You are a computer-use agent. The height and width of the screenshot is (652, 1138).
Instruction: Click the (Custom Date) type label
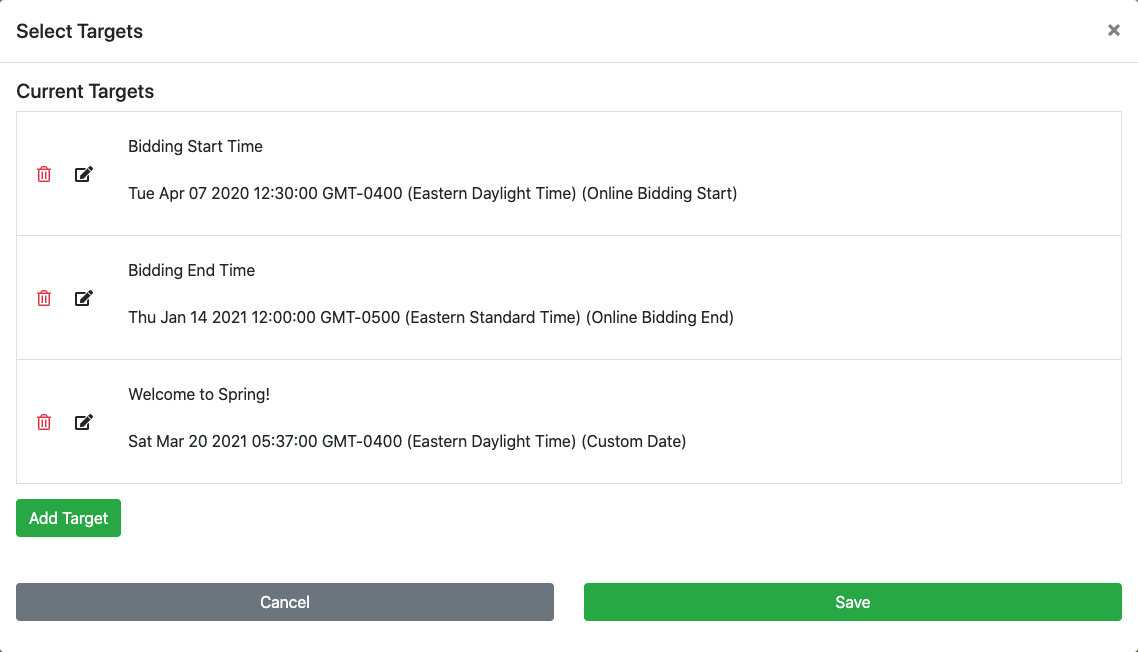(634, 442)
